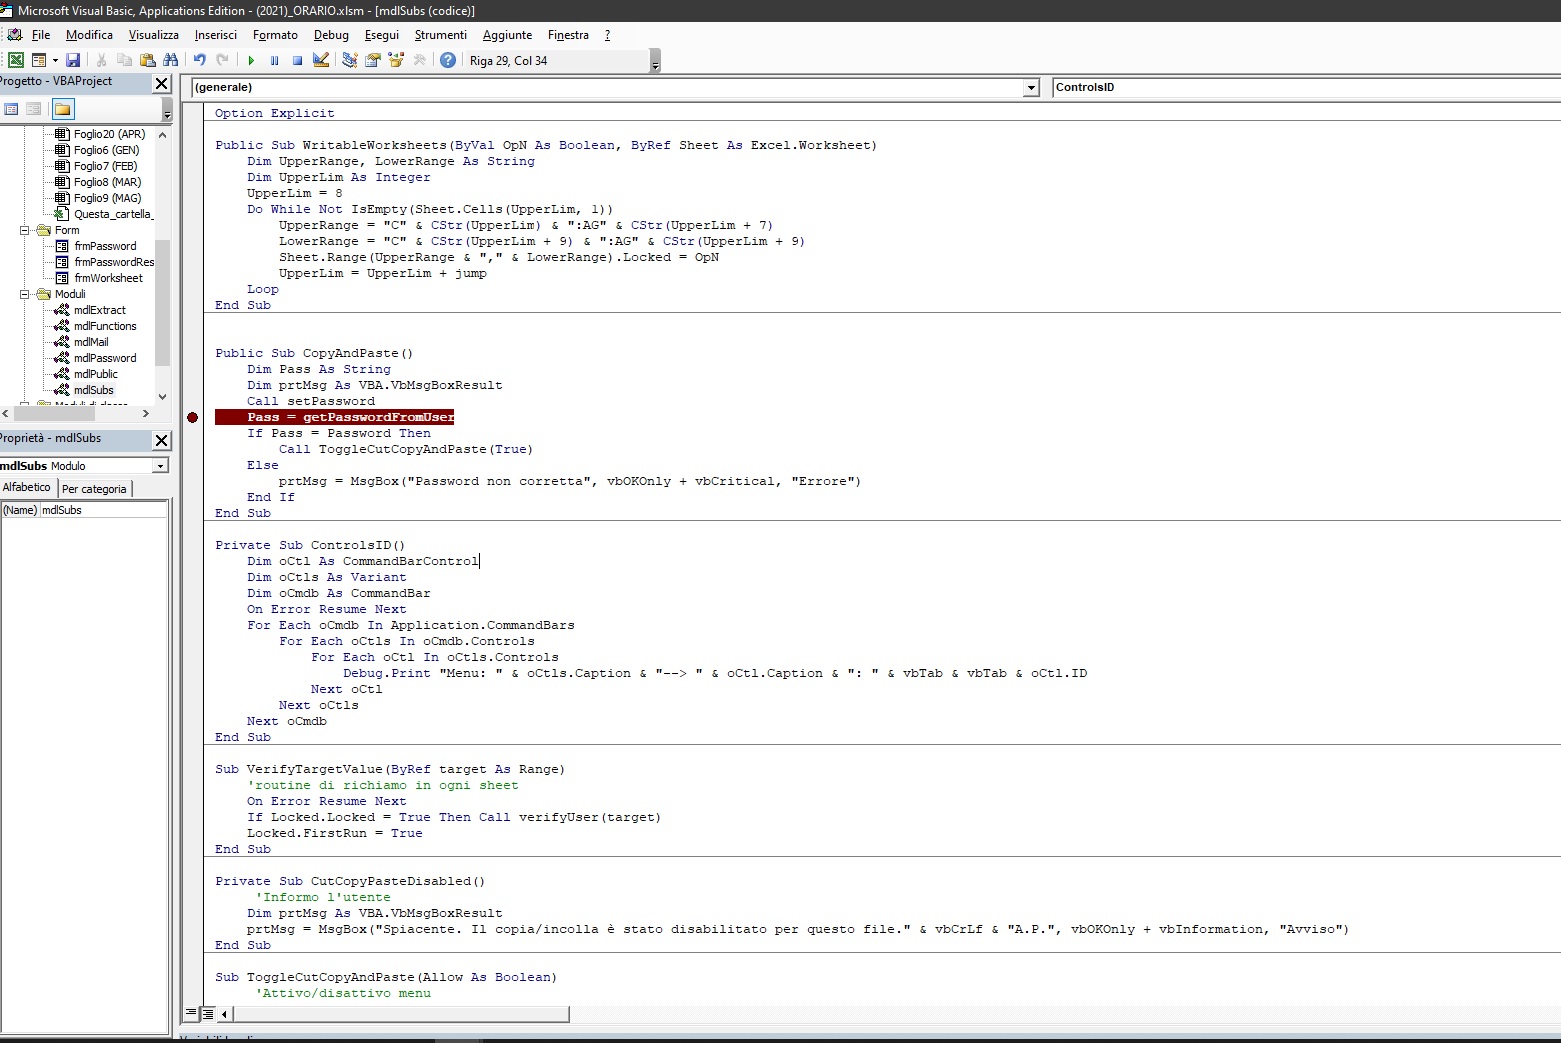This screenshot has height=1043, width=1561.
Task: Click the Redo arrow icon
Action: coord(222,60)
